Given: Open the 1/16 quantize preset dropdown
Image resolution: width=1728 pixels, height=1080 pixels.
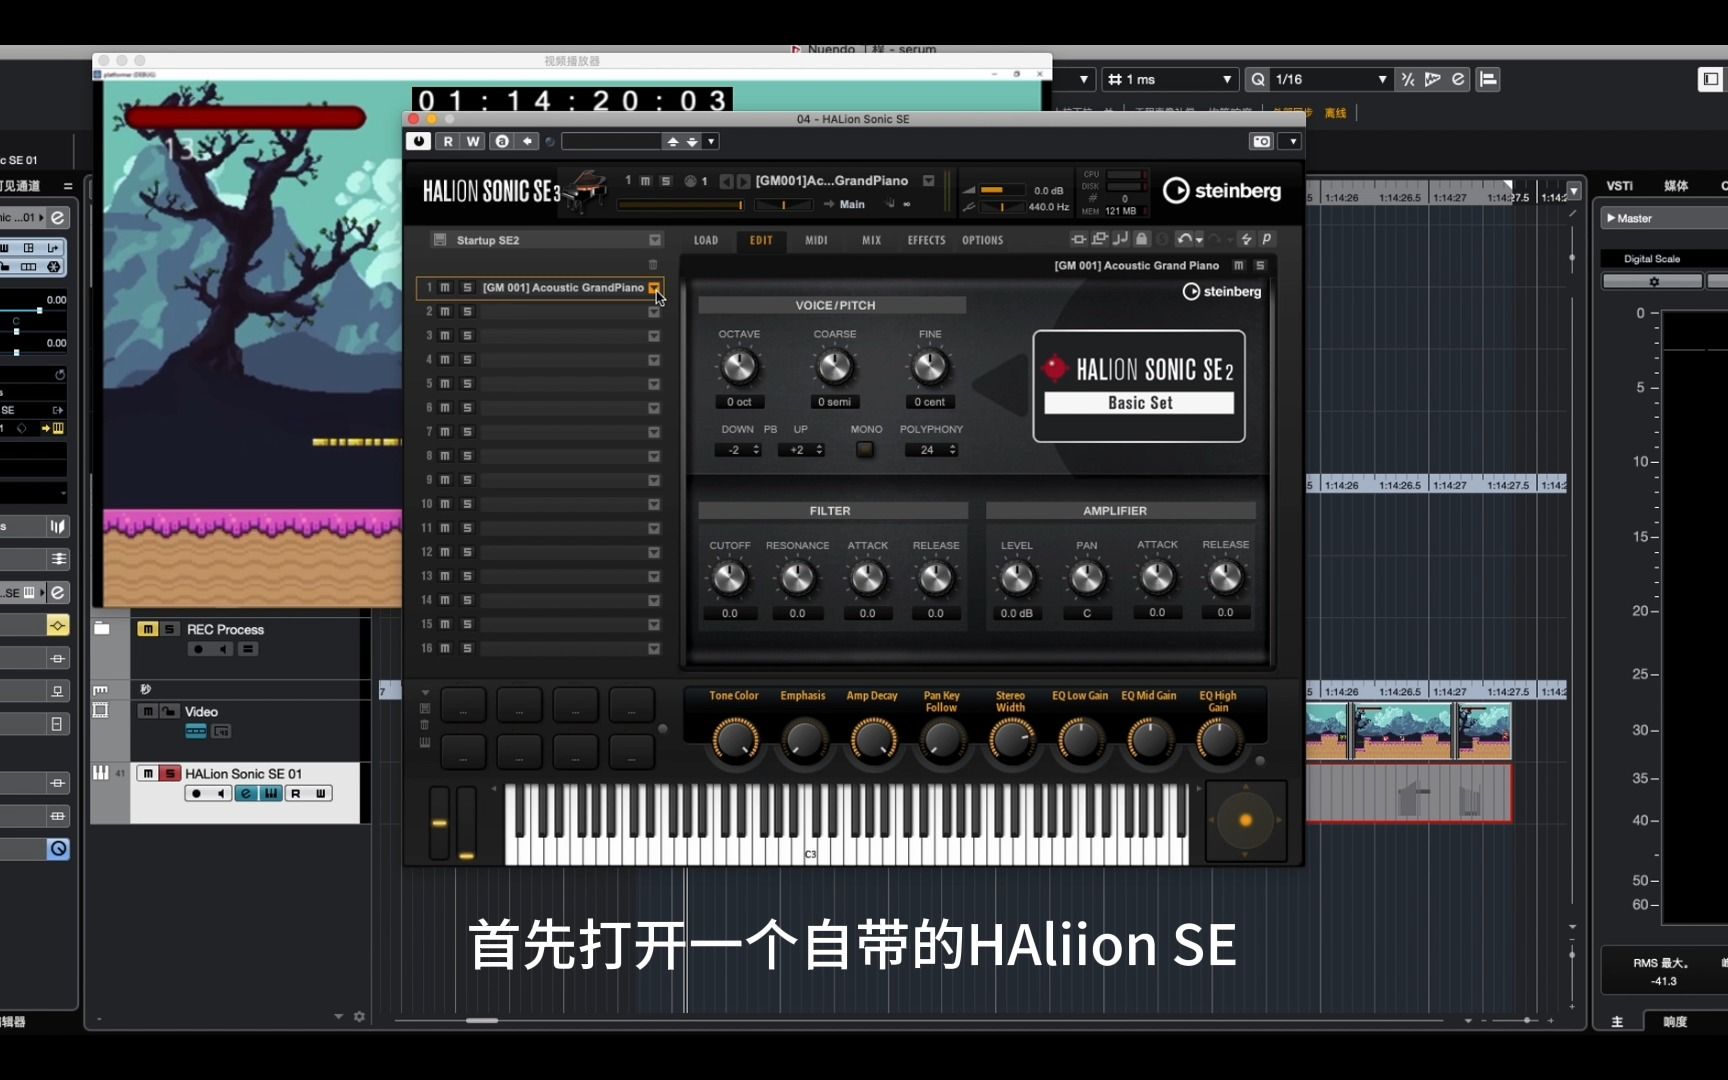Looking at the screenshot, I should pos(1382,79).
